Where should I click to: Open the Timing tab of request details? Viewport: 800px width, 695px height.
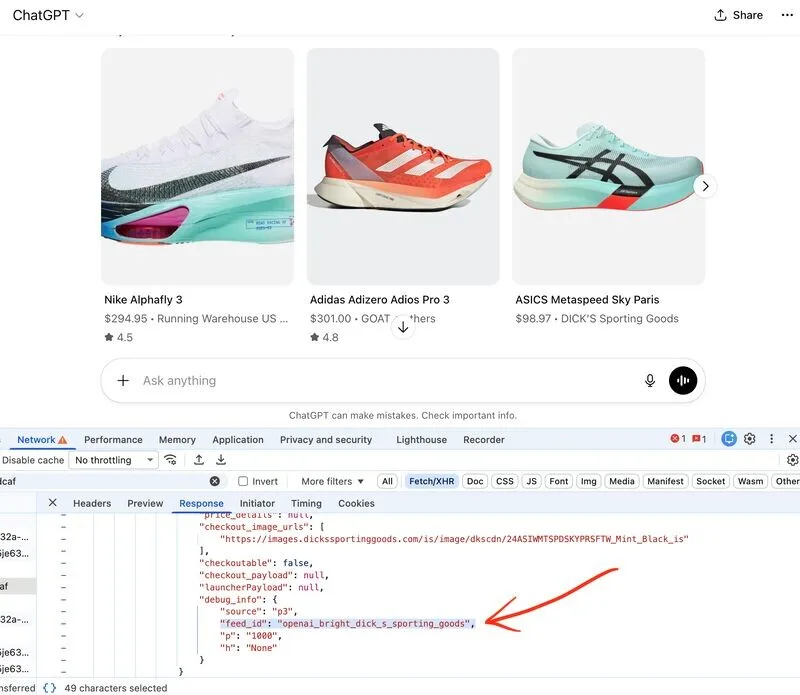pyautogui.click(x=306, y=503)
